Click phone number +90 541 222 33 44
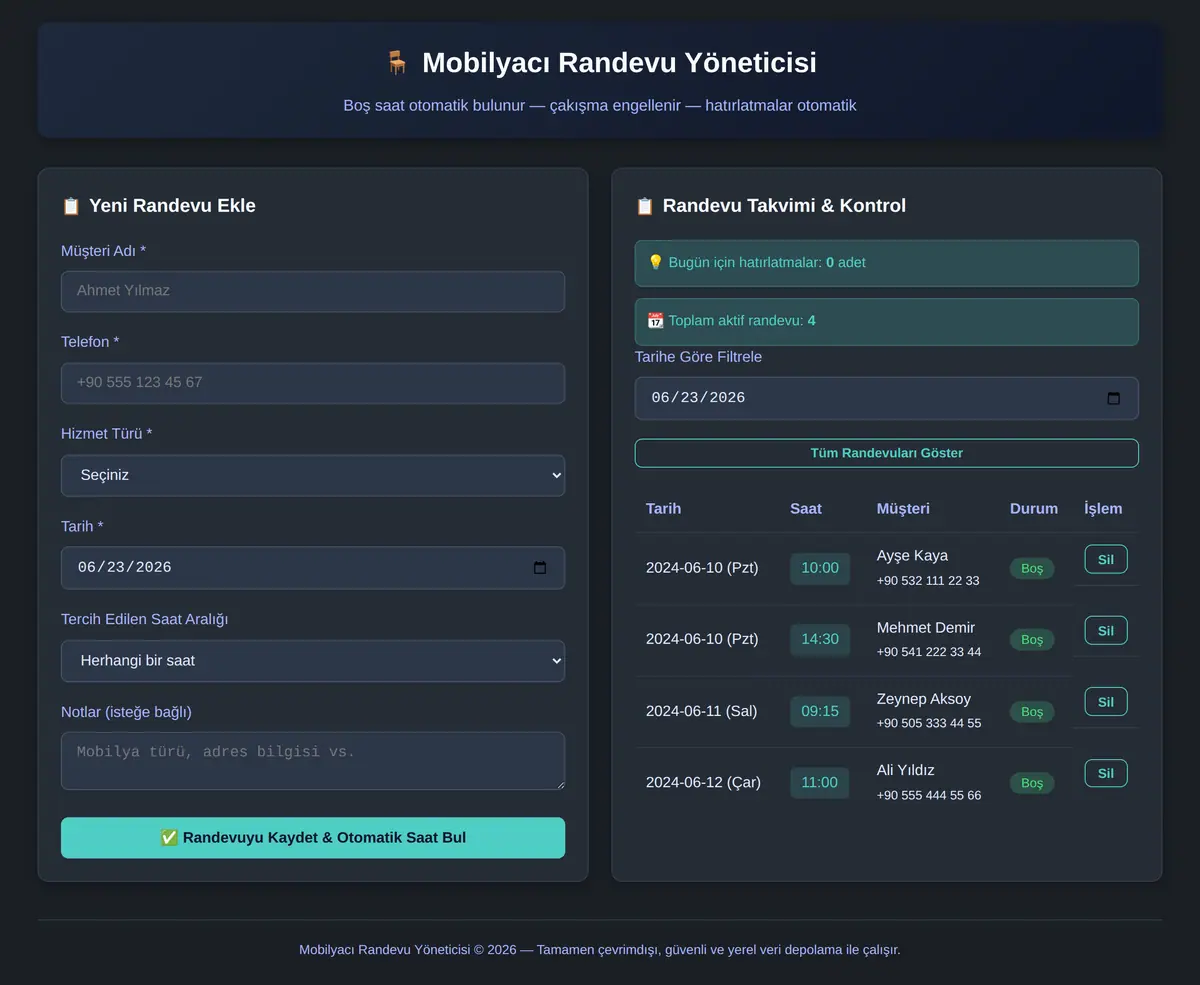This screenshot has height=985, width=1200. click(x=929, y=652)
